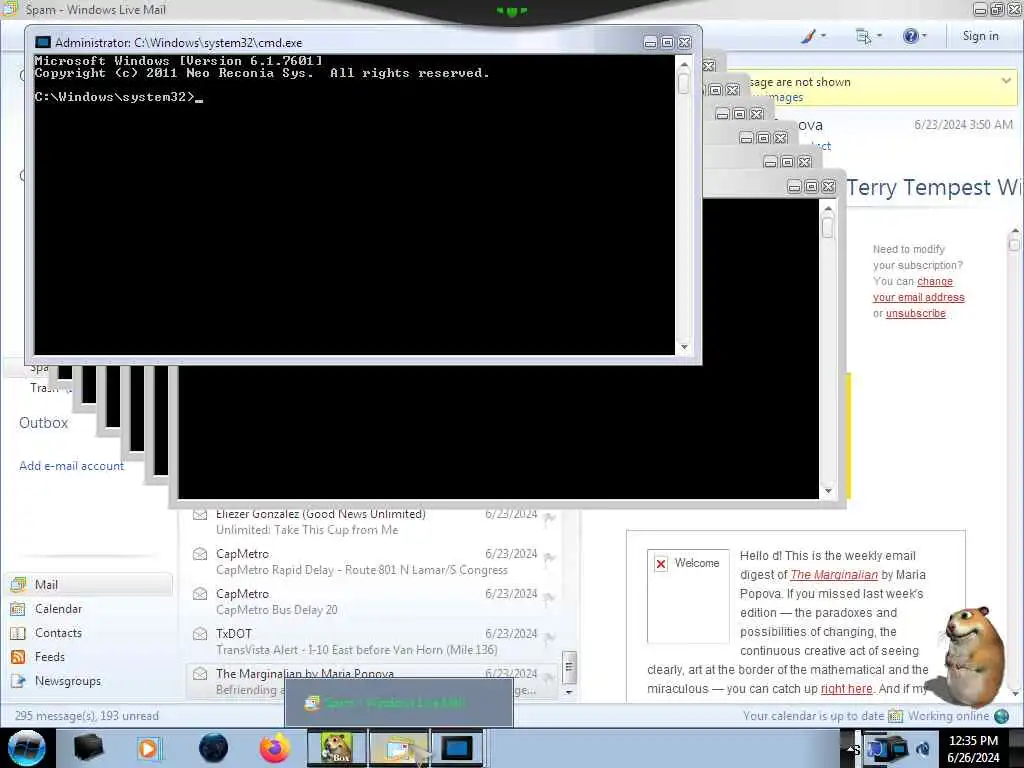The image size is (1024, 768).
Task: Click the blocked Welcome image placeholder
Action: click(x=688, y=596)
